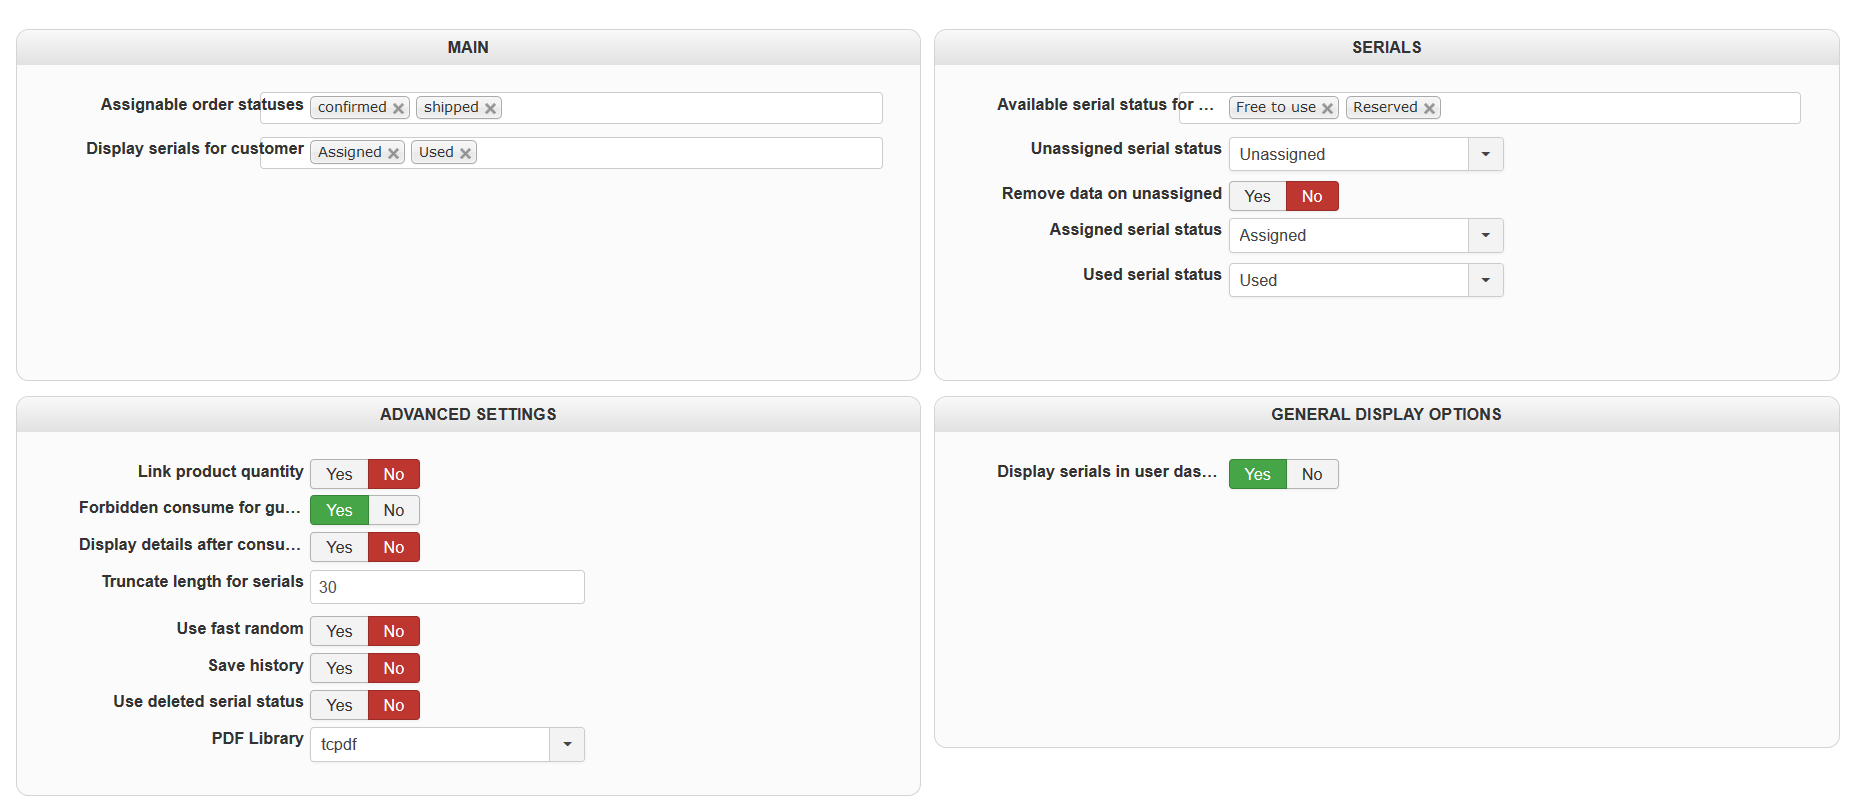Click the Truncate length for serials field
This screenshot has width=1869, height=804.
click(447, 587)
